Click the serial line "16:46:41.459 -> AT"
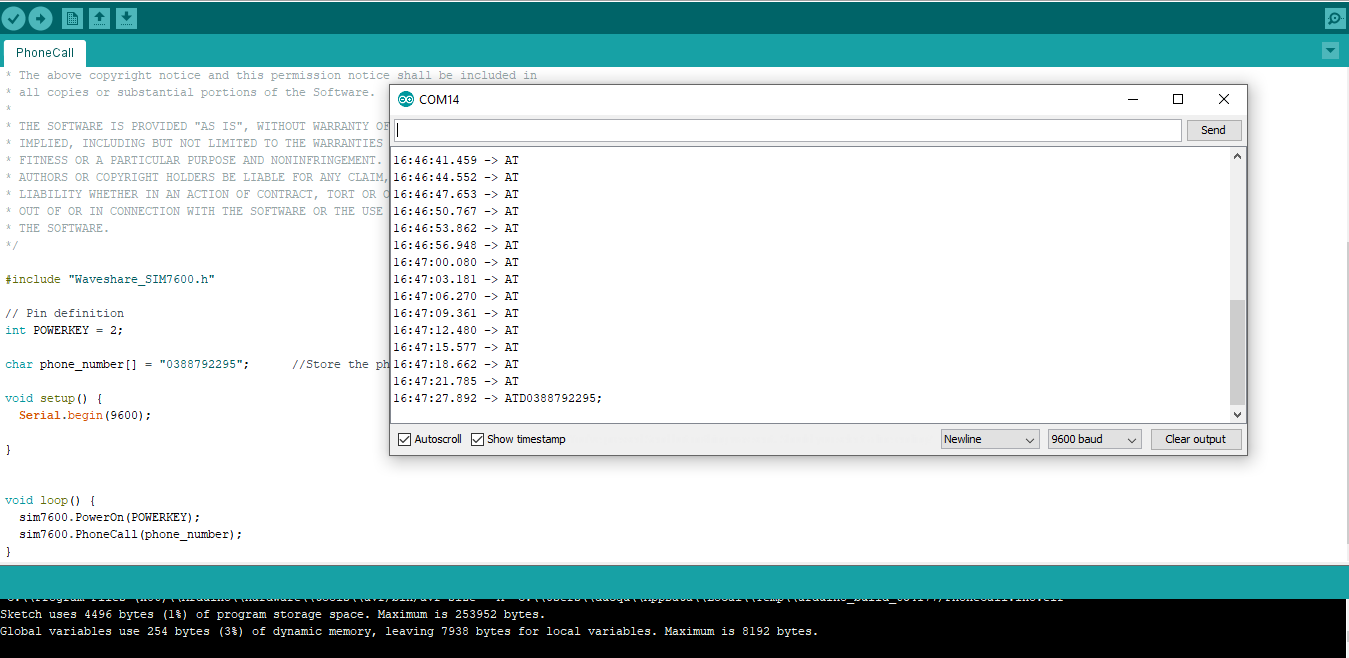Viewport: 1349px width, 658px height. [x=456, y=160]
